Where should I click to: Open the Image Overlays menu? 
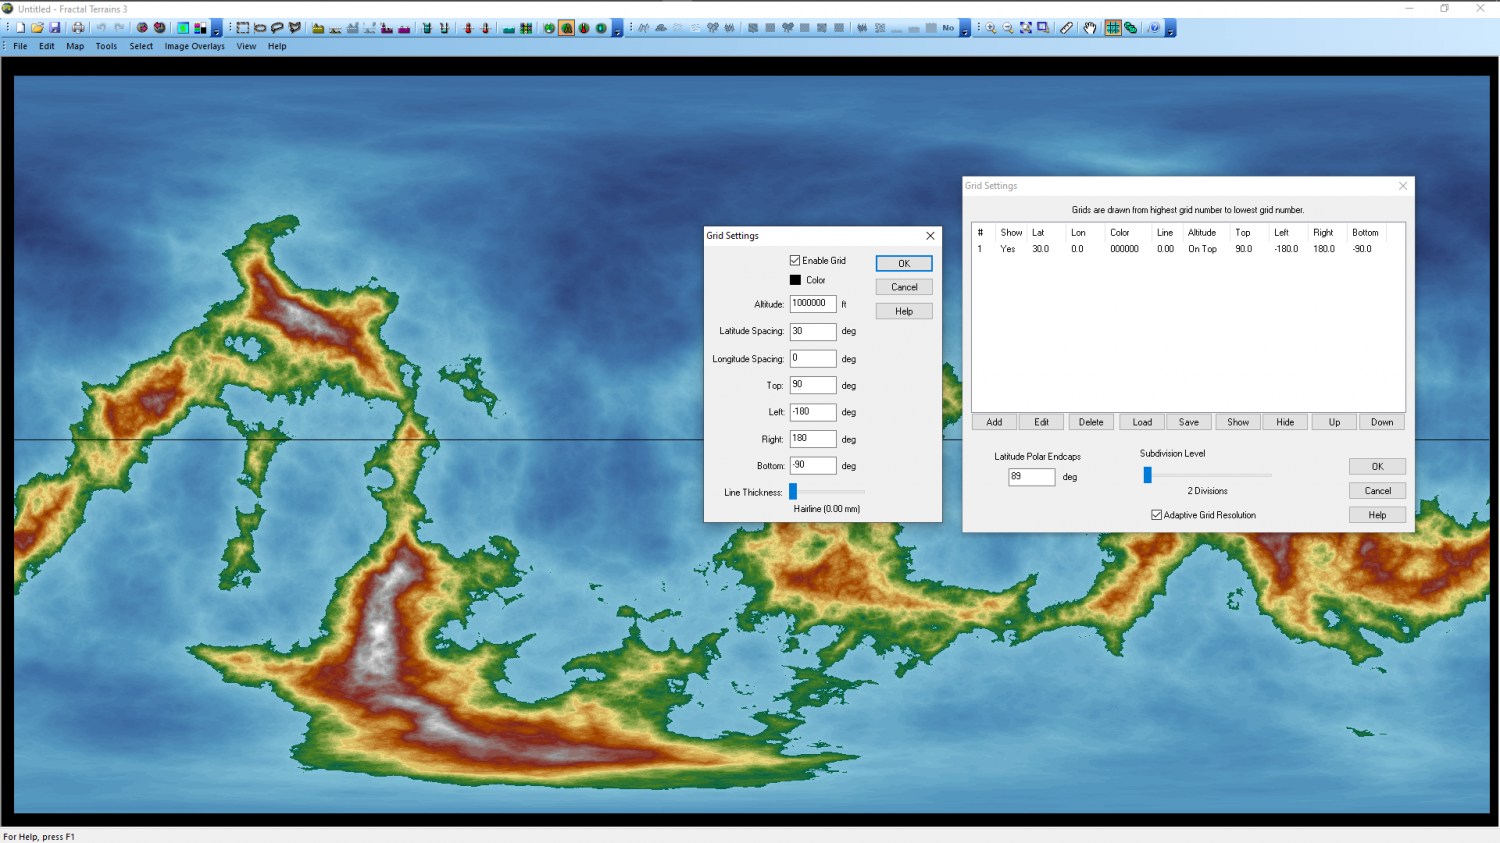195,46
